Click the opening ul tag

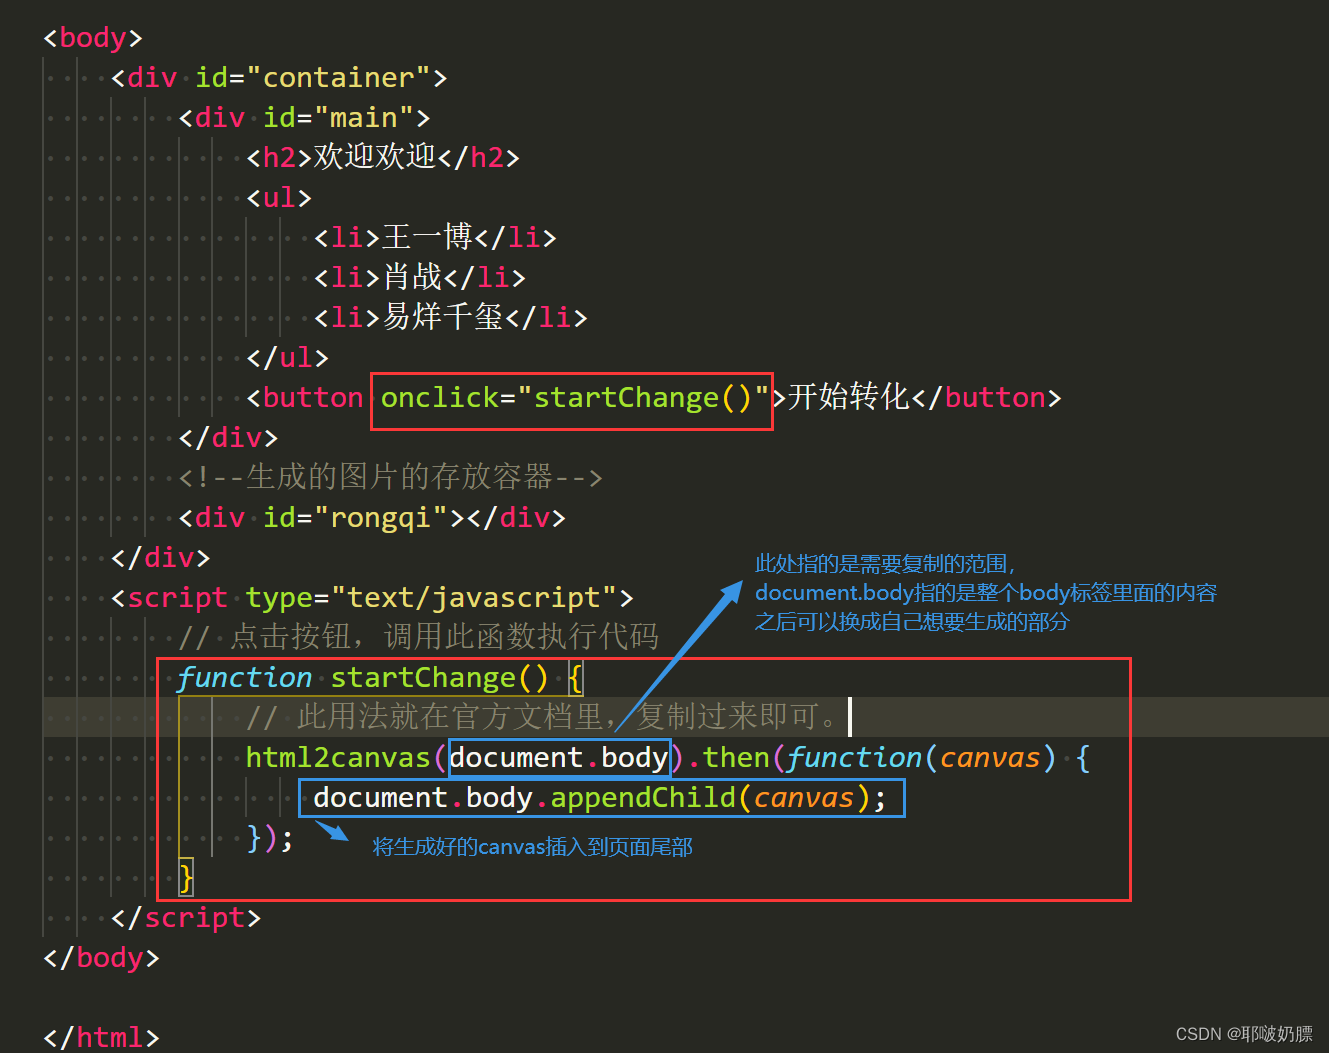(x=280, y=198)
